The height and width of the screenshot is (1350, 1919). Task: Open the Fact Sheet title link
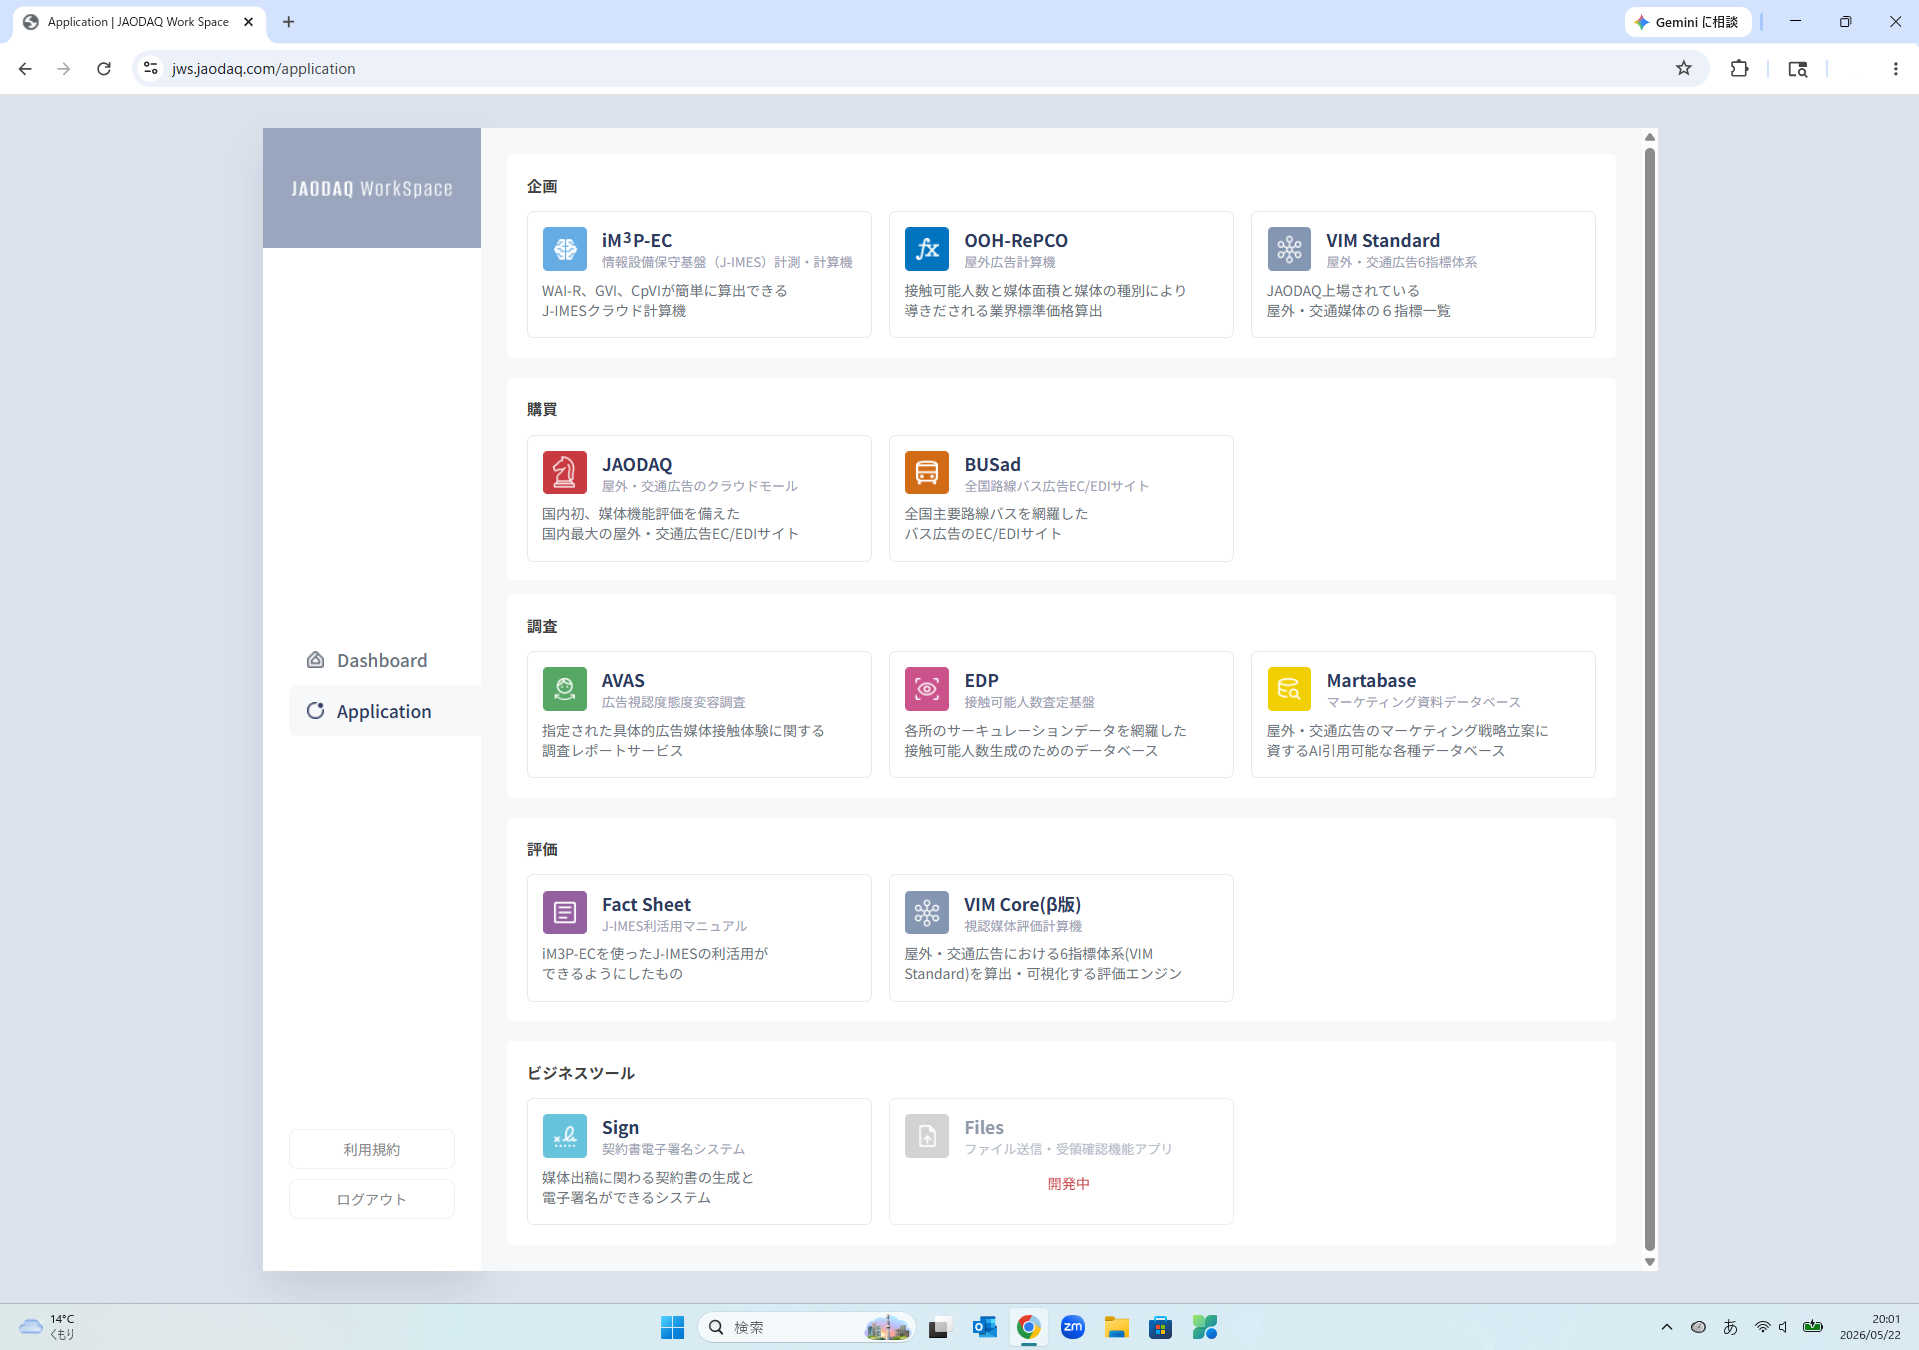coord(646,904)
